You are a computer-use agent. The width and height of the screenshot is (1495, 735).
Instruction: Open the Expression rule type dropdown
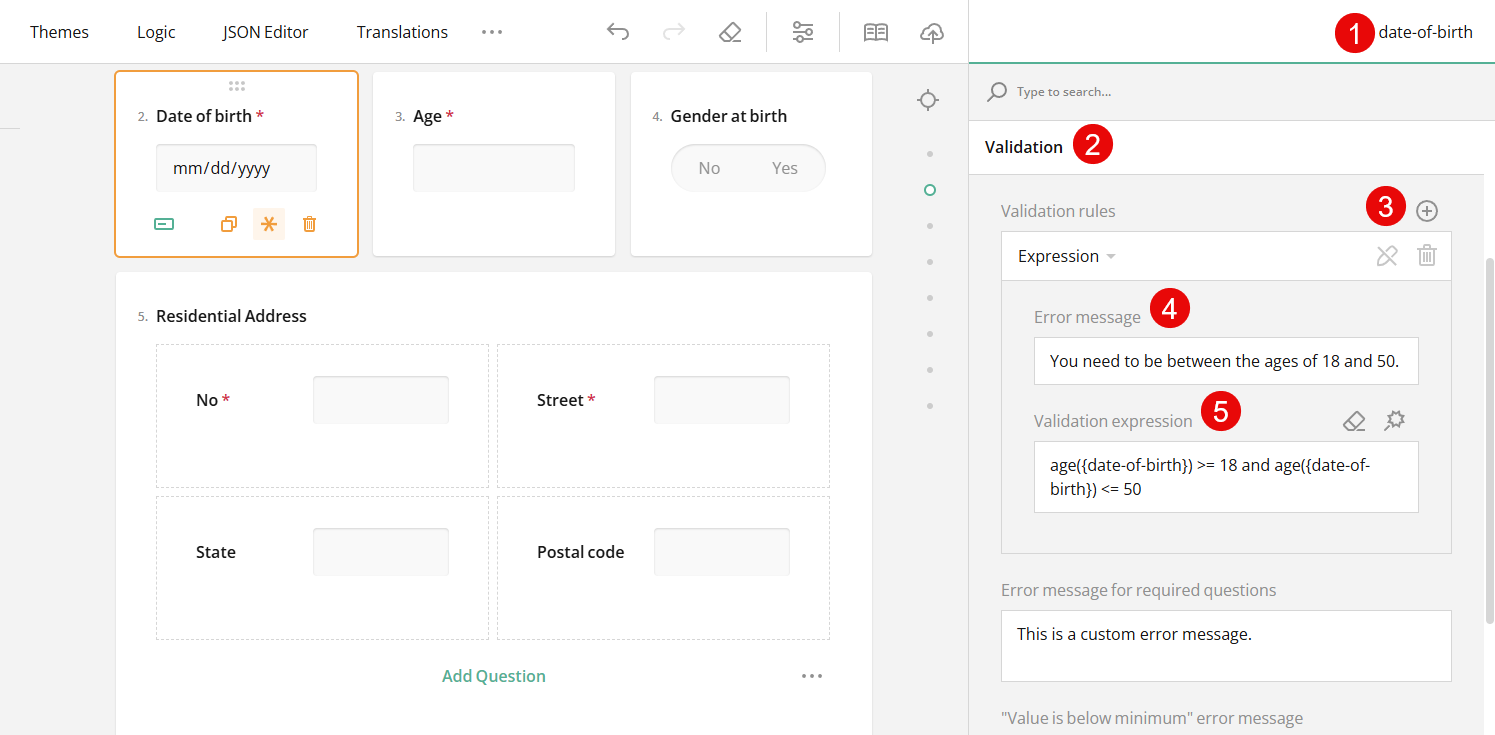[x=1066, y=255]
